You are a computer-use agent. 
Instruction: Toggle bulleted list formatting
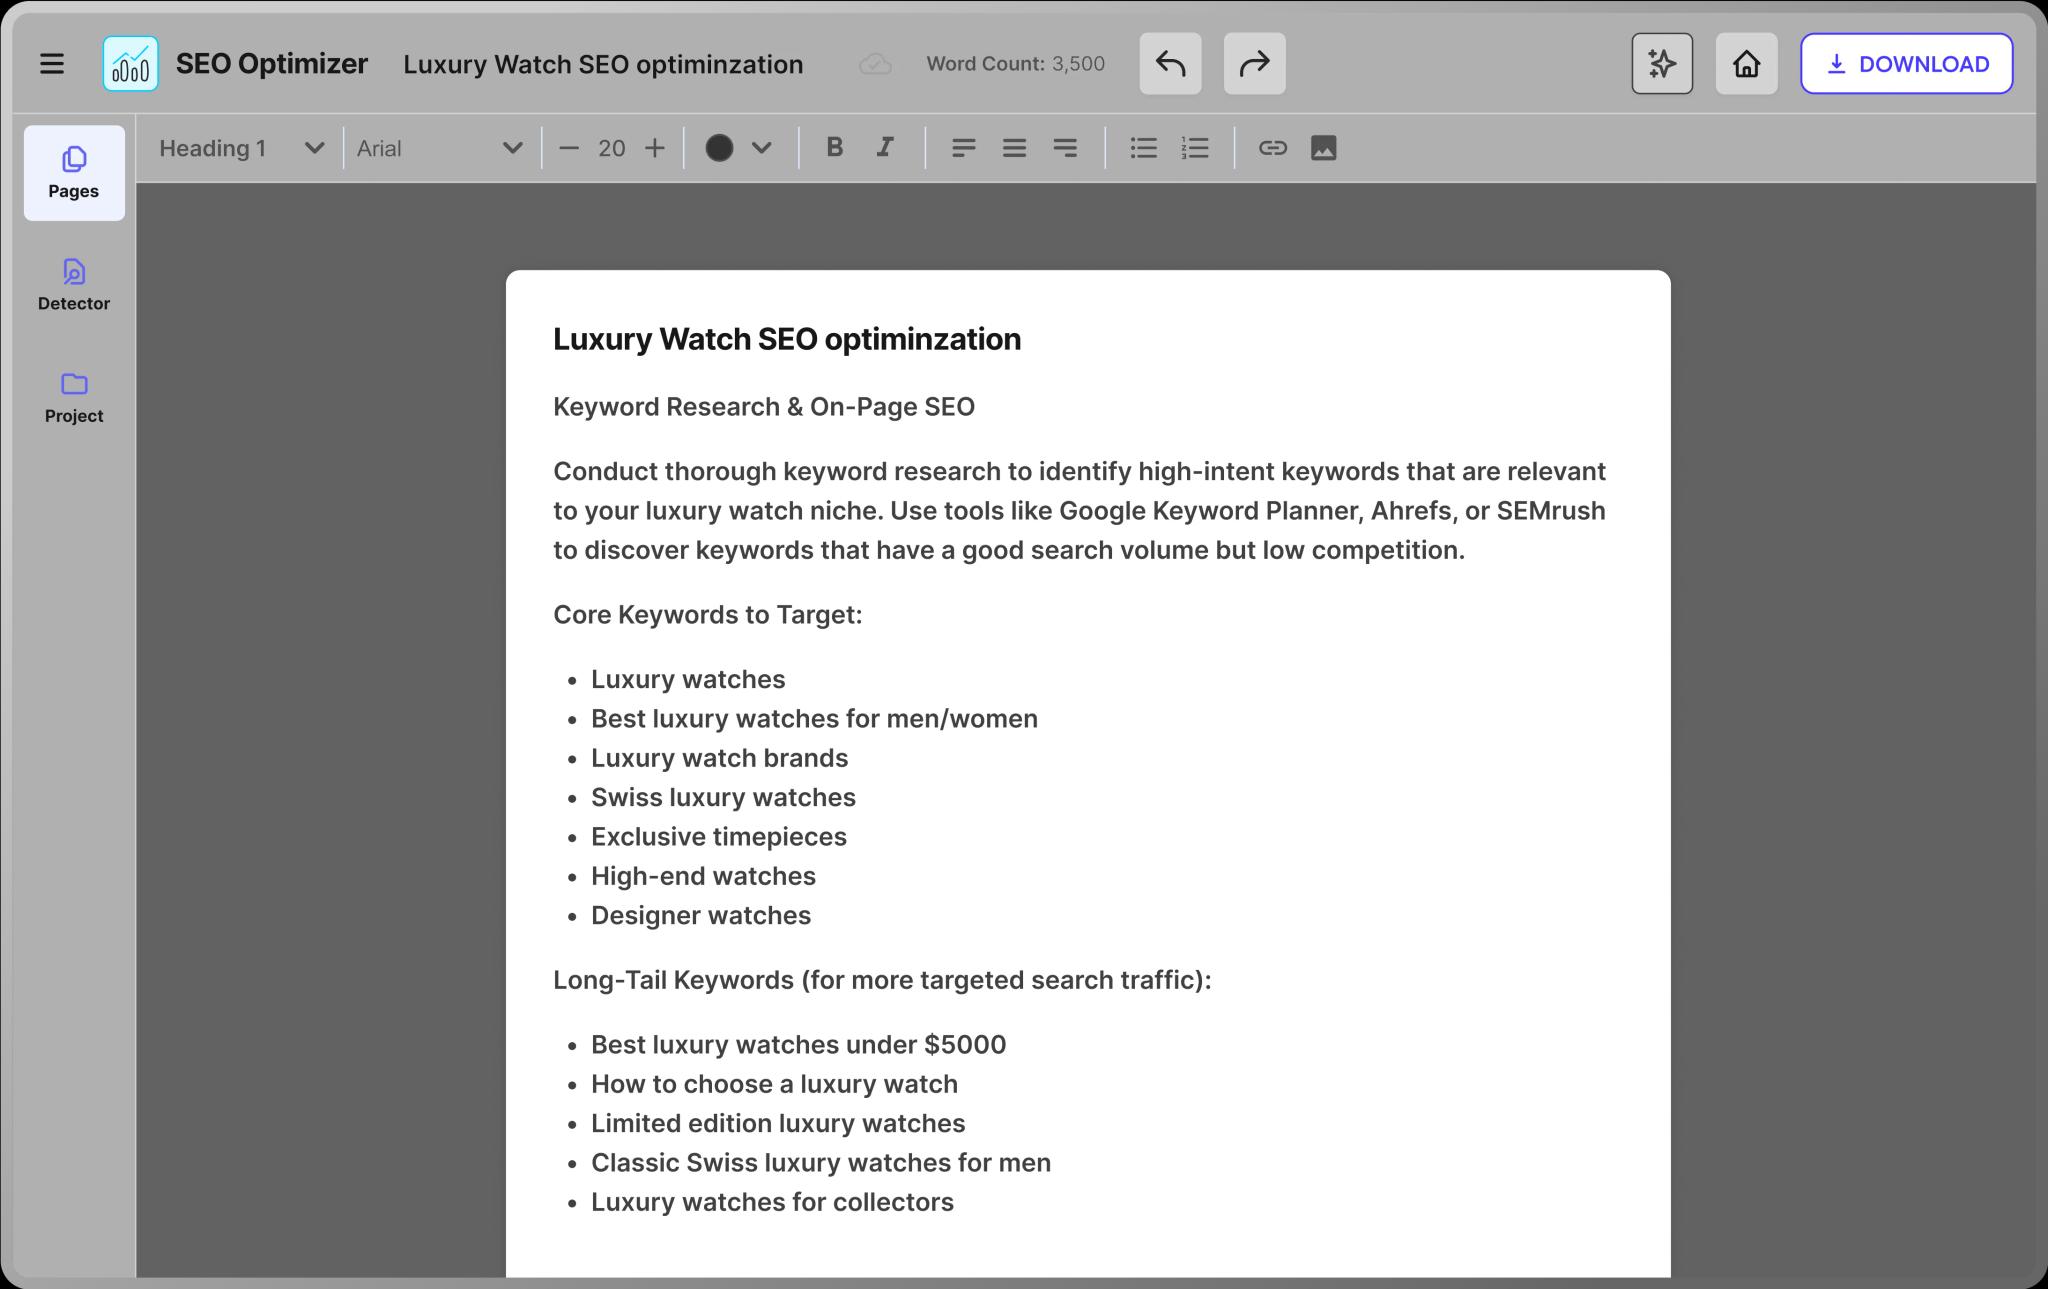1143,148
